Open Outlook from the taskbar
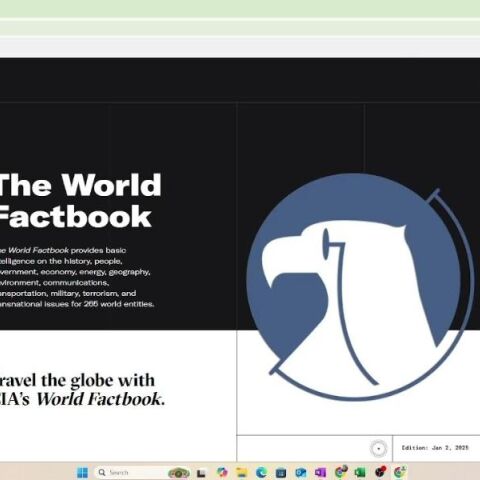480x480 pixels. point(301,473)
